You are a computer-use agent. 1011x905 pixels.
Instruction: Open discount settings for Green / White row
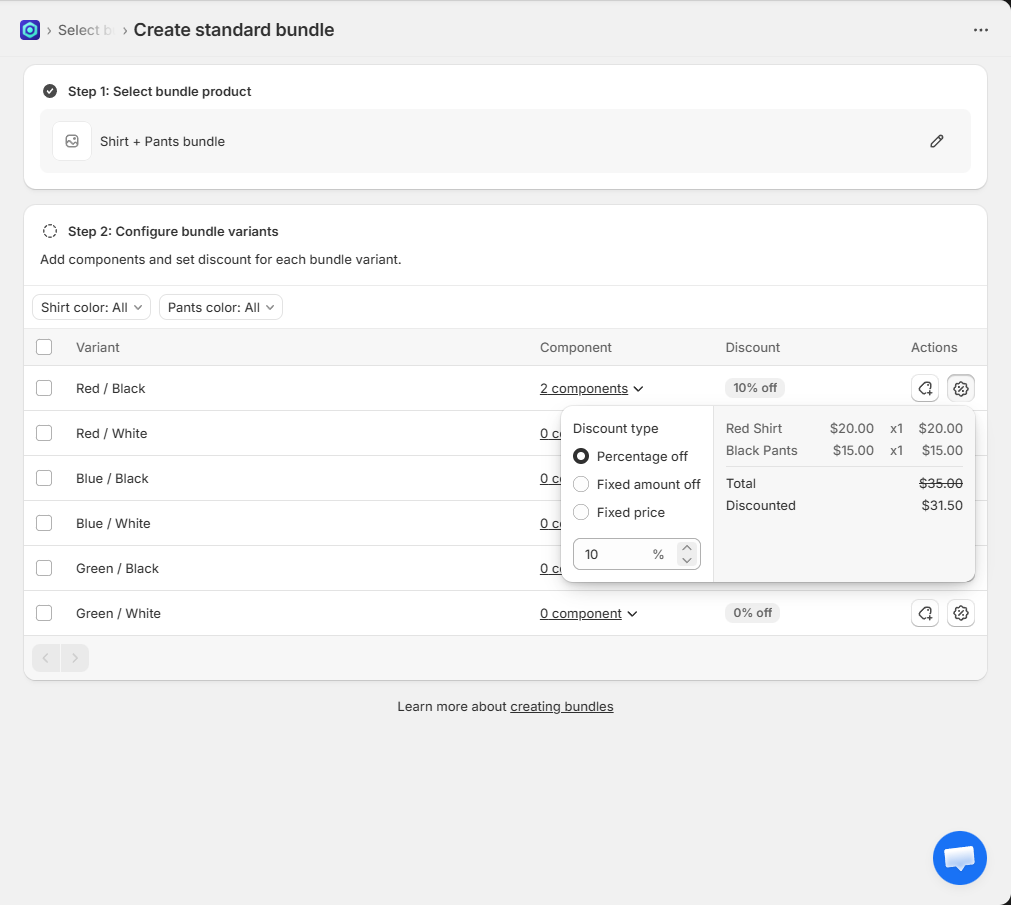tap(961, 613)
